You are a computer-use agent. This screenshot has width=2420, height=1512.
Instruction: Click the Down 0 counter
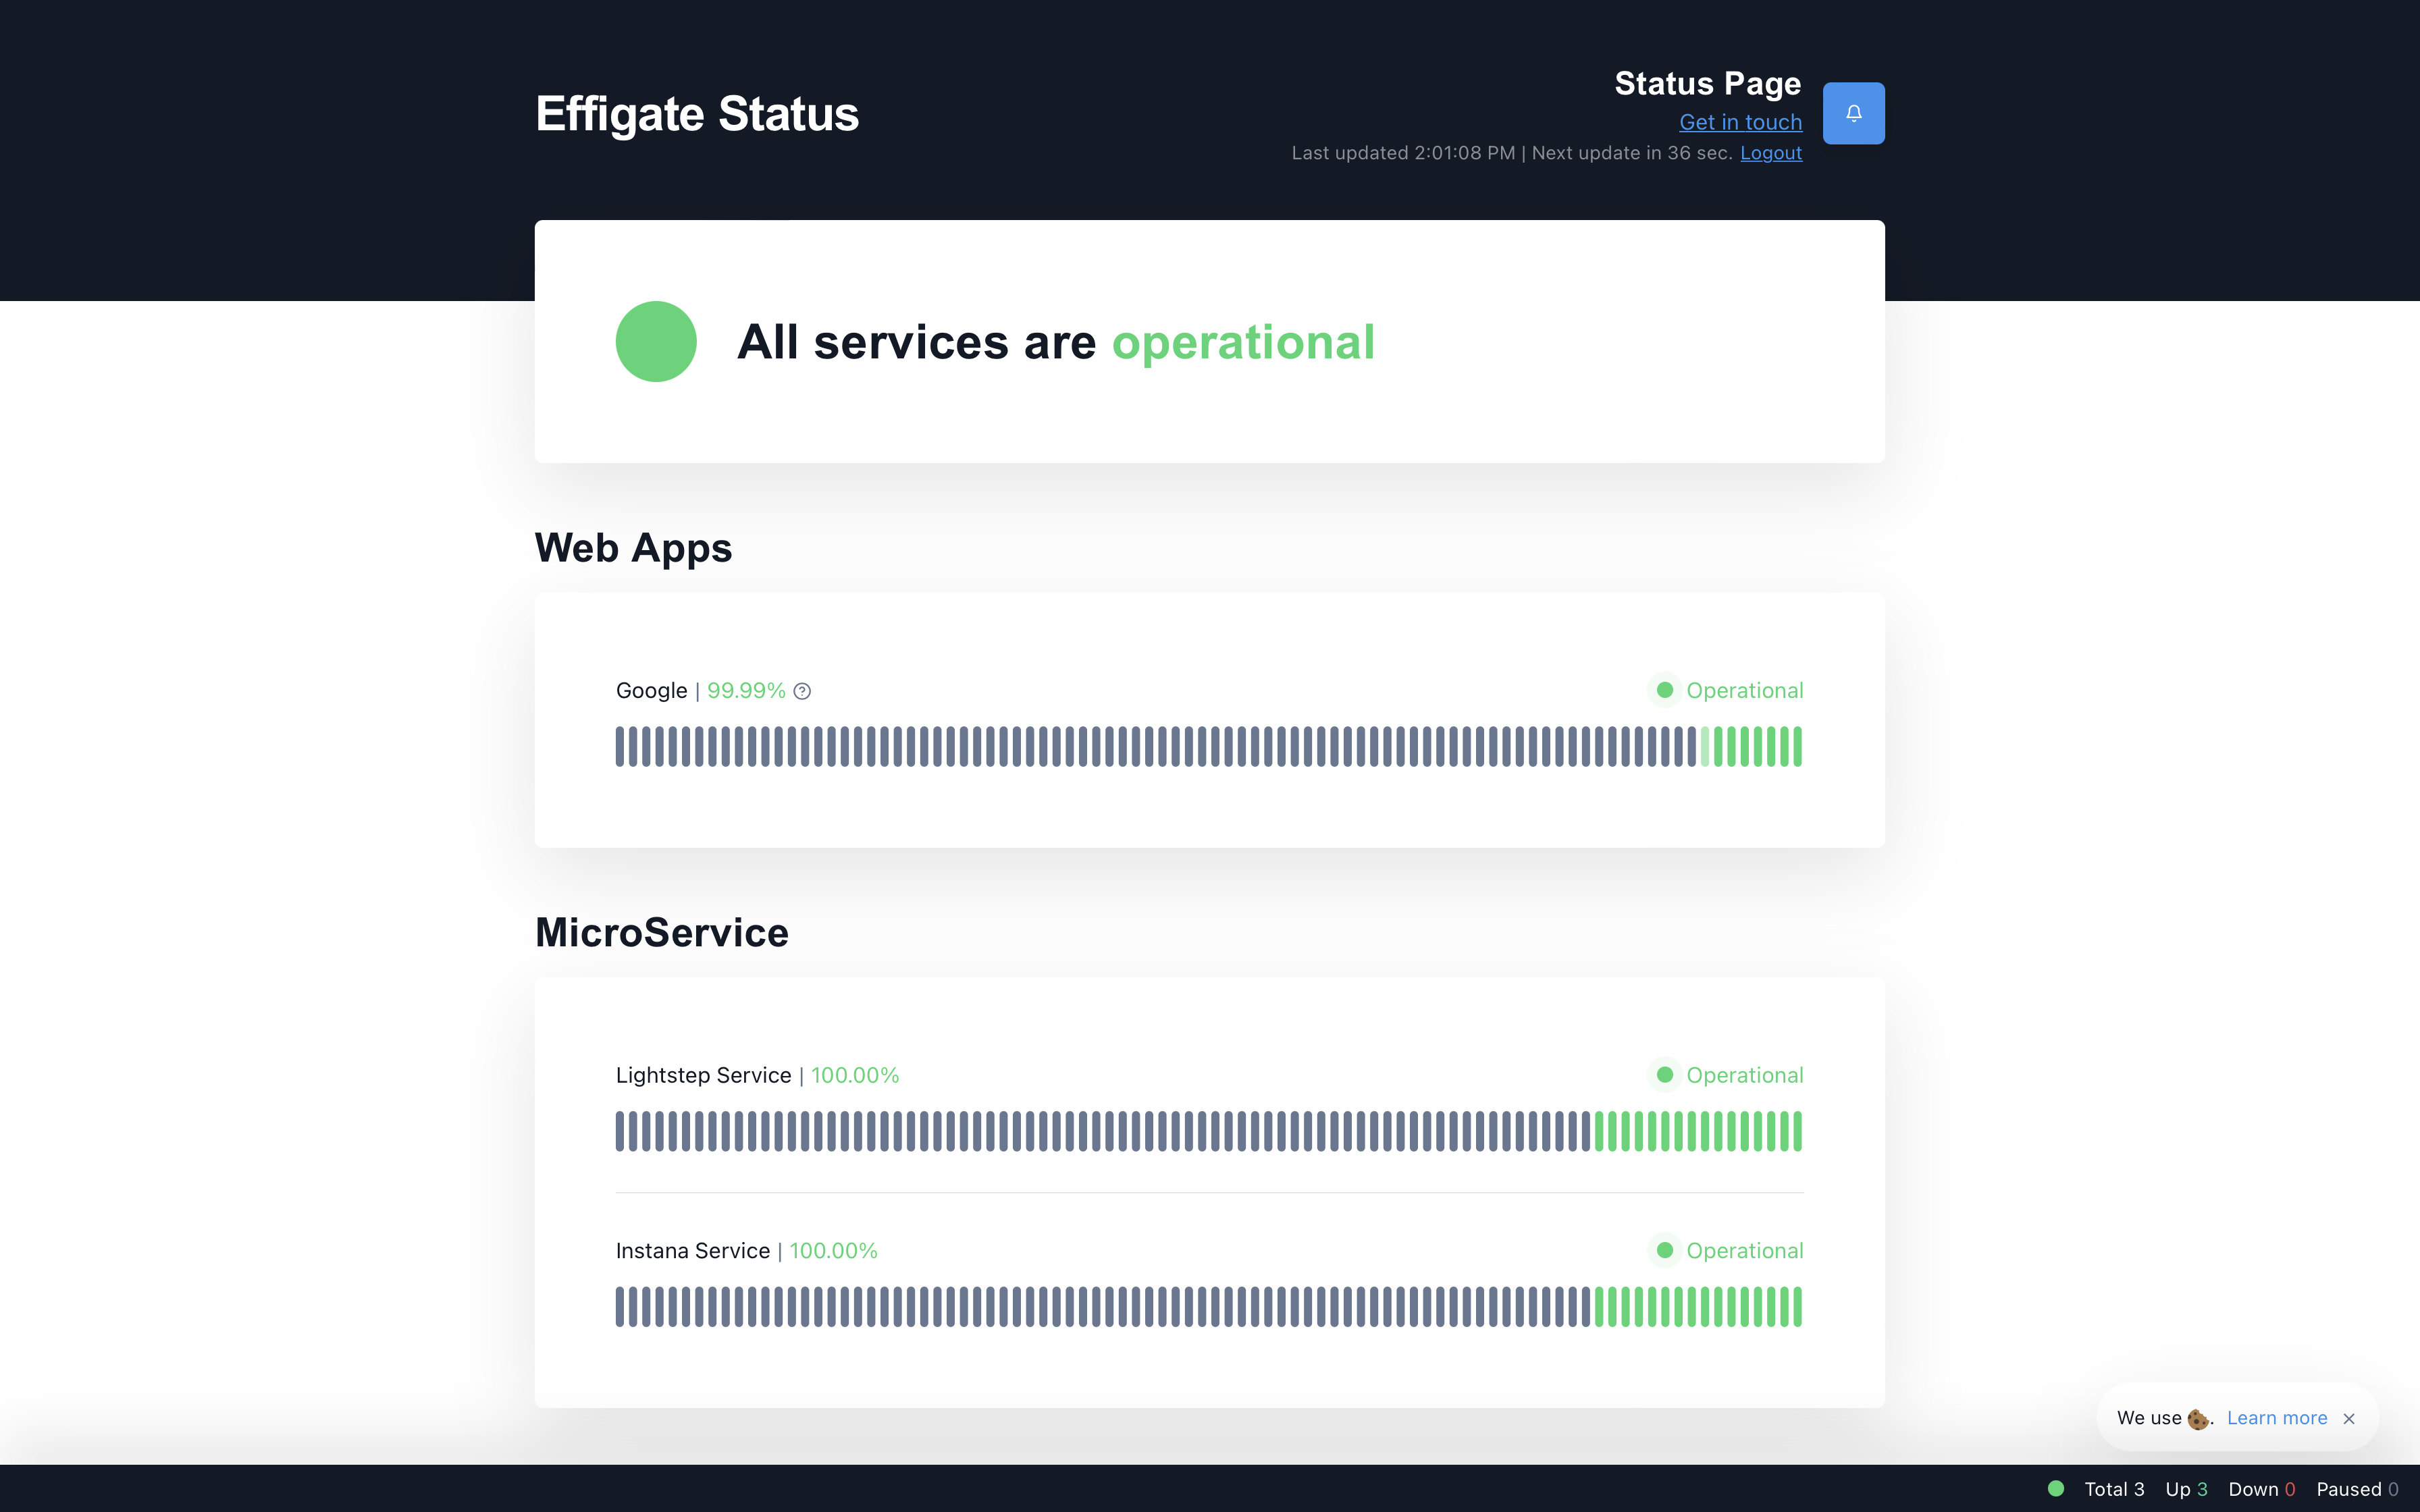click(x=2261, y=1489)
